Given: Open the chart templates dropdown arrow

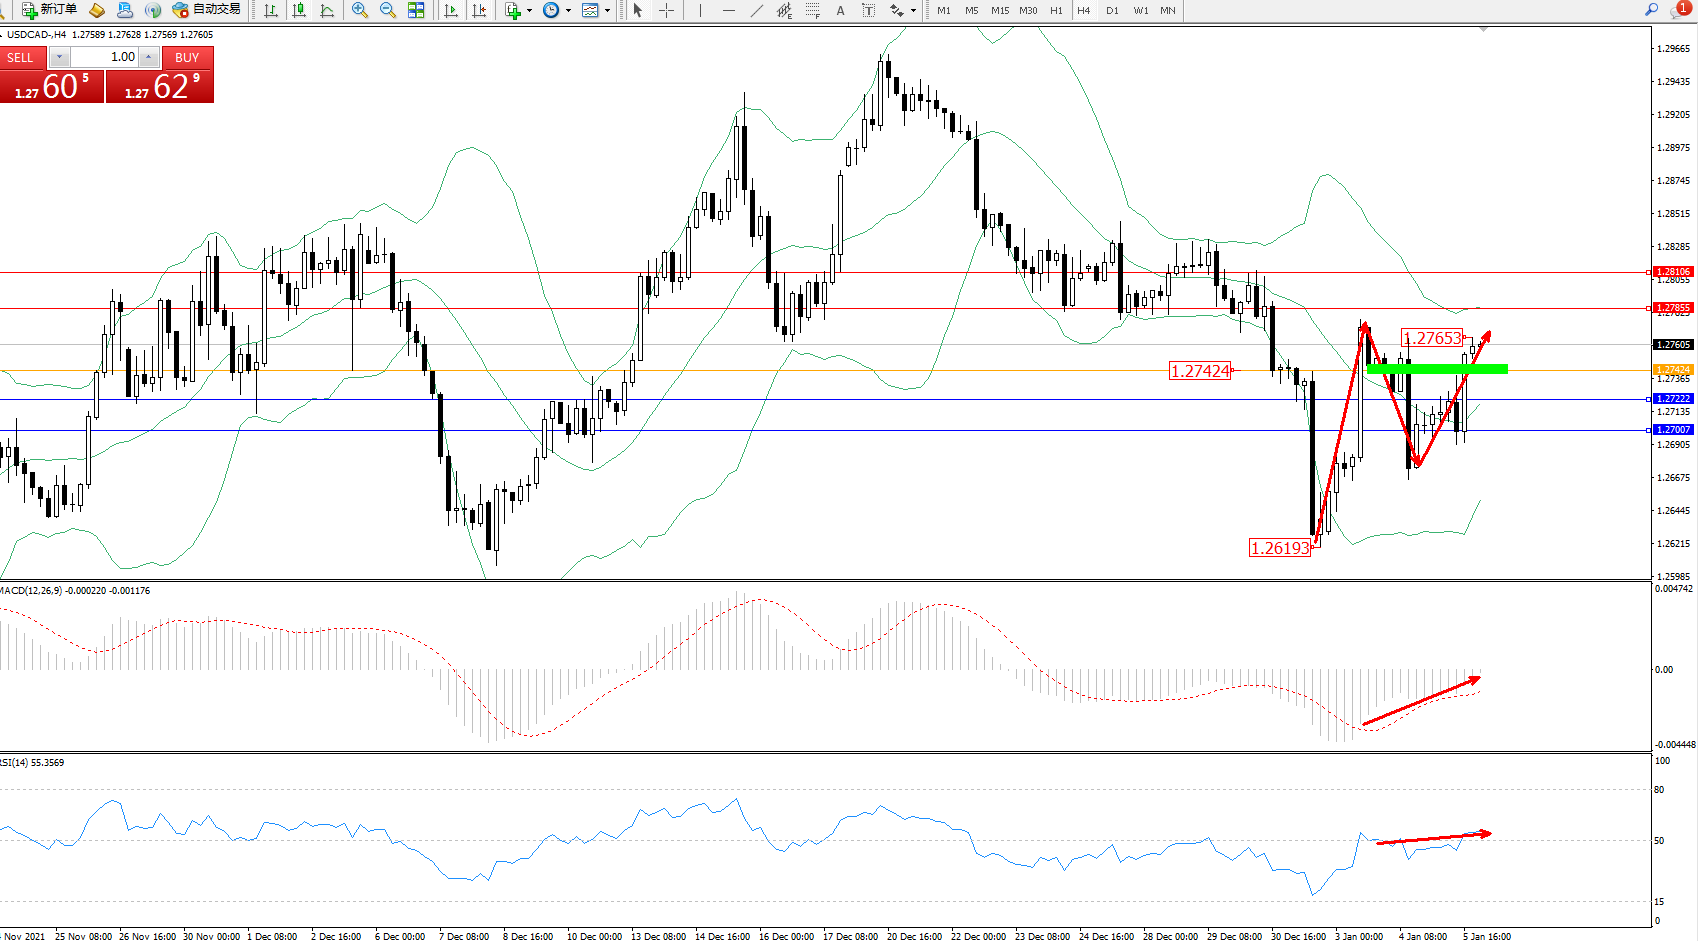Looking at the screenshot, I should [x=607, y=10].
